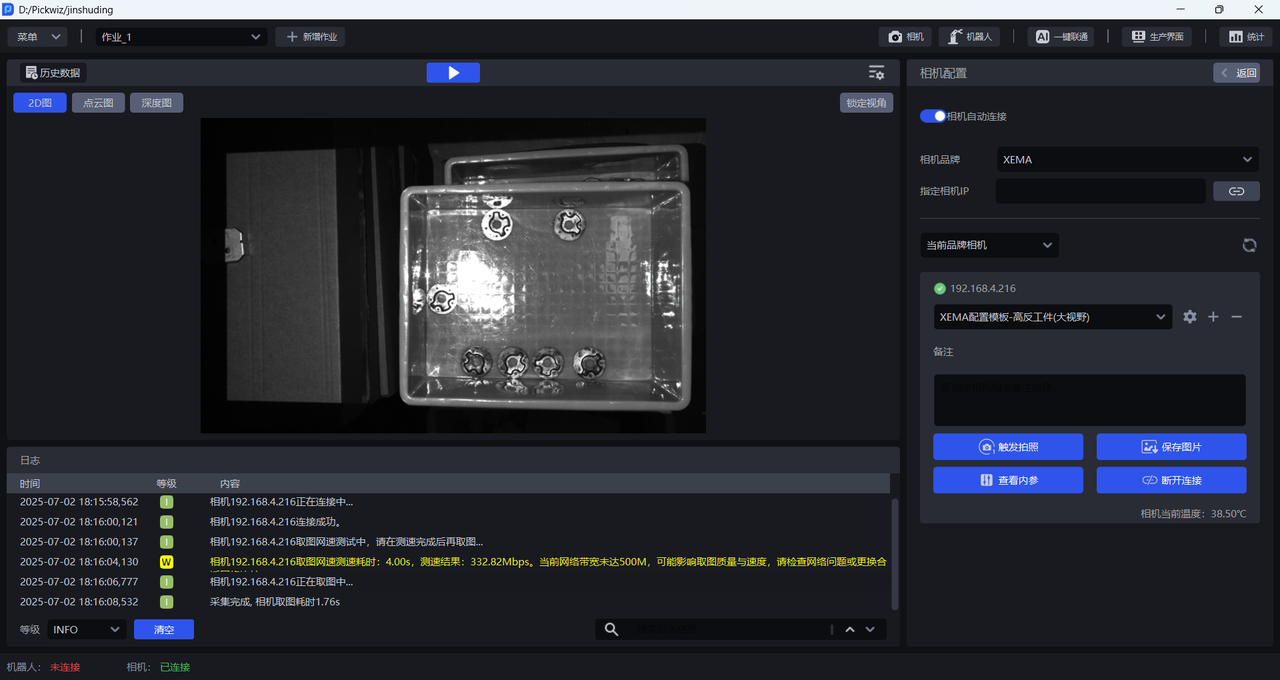1280x680 pixels.
Task: Toggle 相机自动连接 auto-connect switch
Action: click(933, 116)
